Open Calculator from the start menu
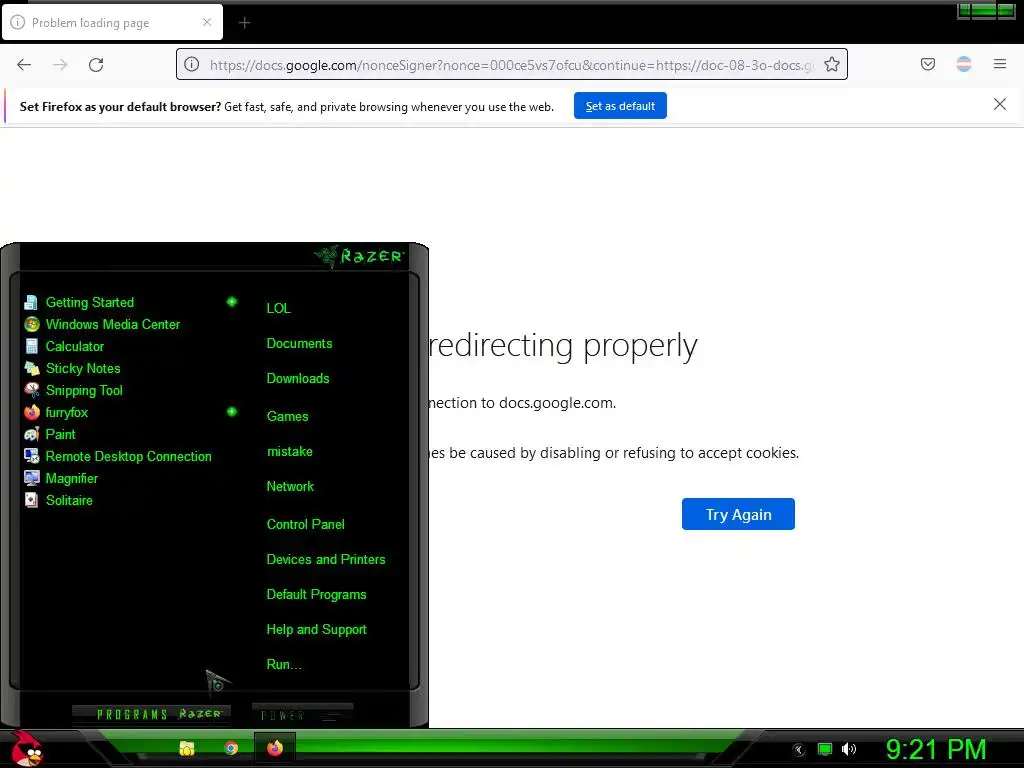The width and height of the screenshot is (1024, 768). 74,347
